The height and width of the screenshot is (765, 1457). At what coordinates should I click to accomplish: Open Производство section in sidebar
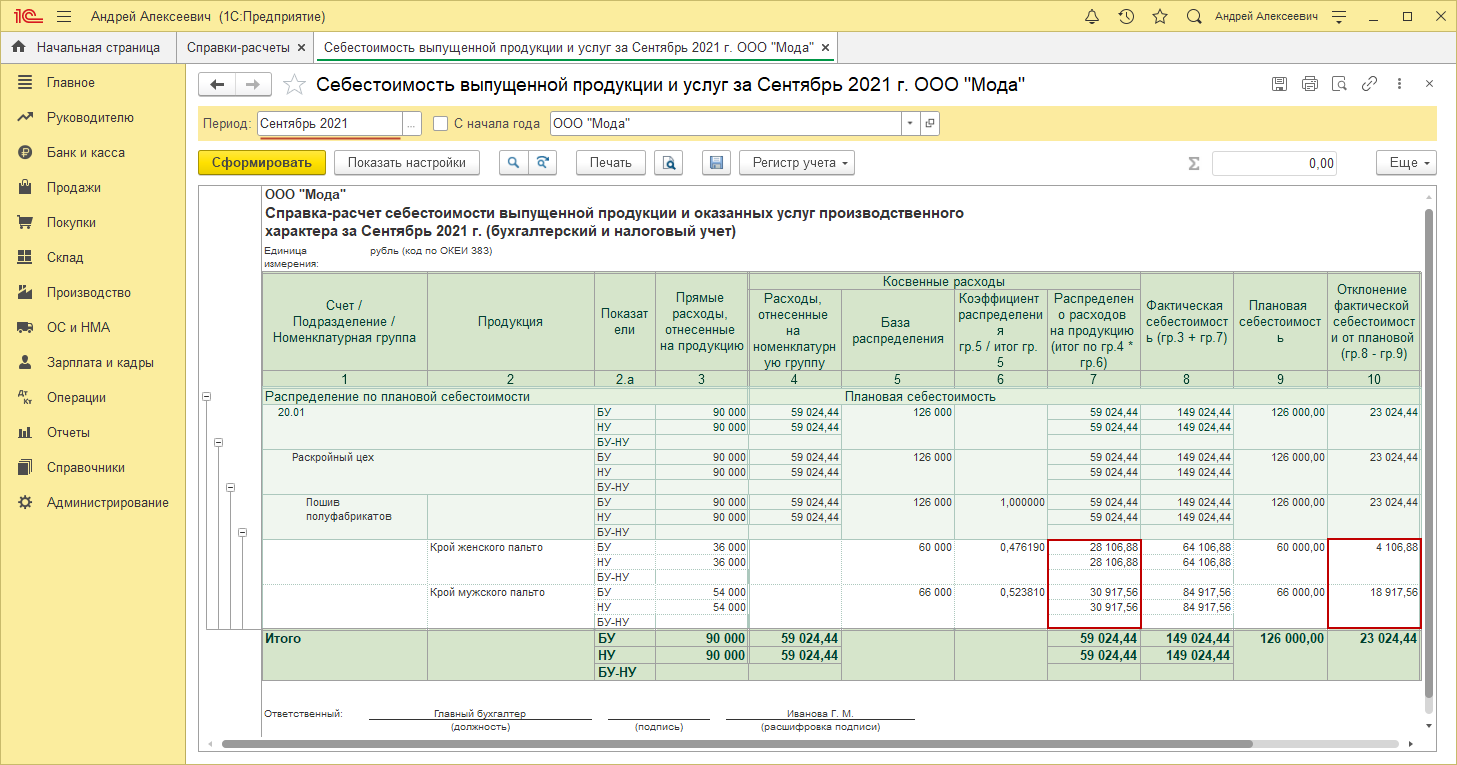coord(89,293)
